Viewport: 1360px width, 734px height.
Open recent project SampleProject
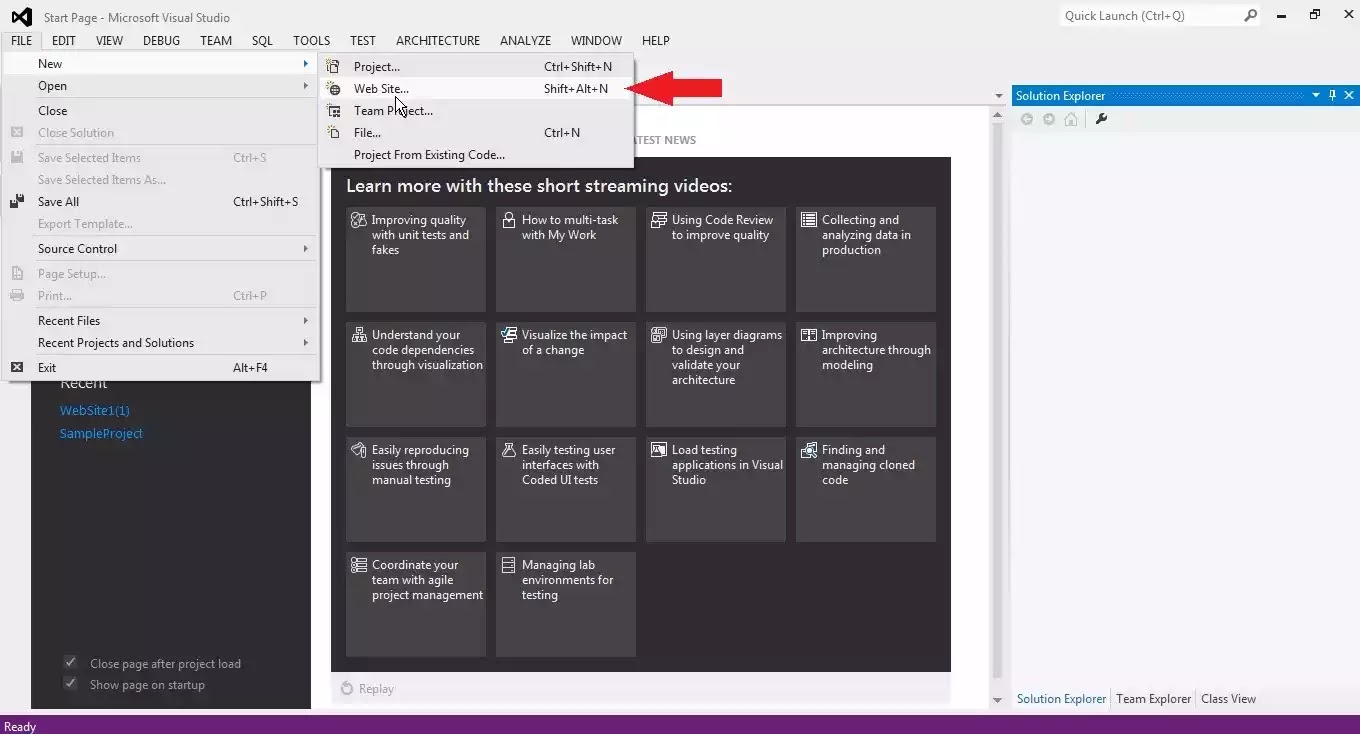(101, 434)
